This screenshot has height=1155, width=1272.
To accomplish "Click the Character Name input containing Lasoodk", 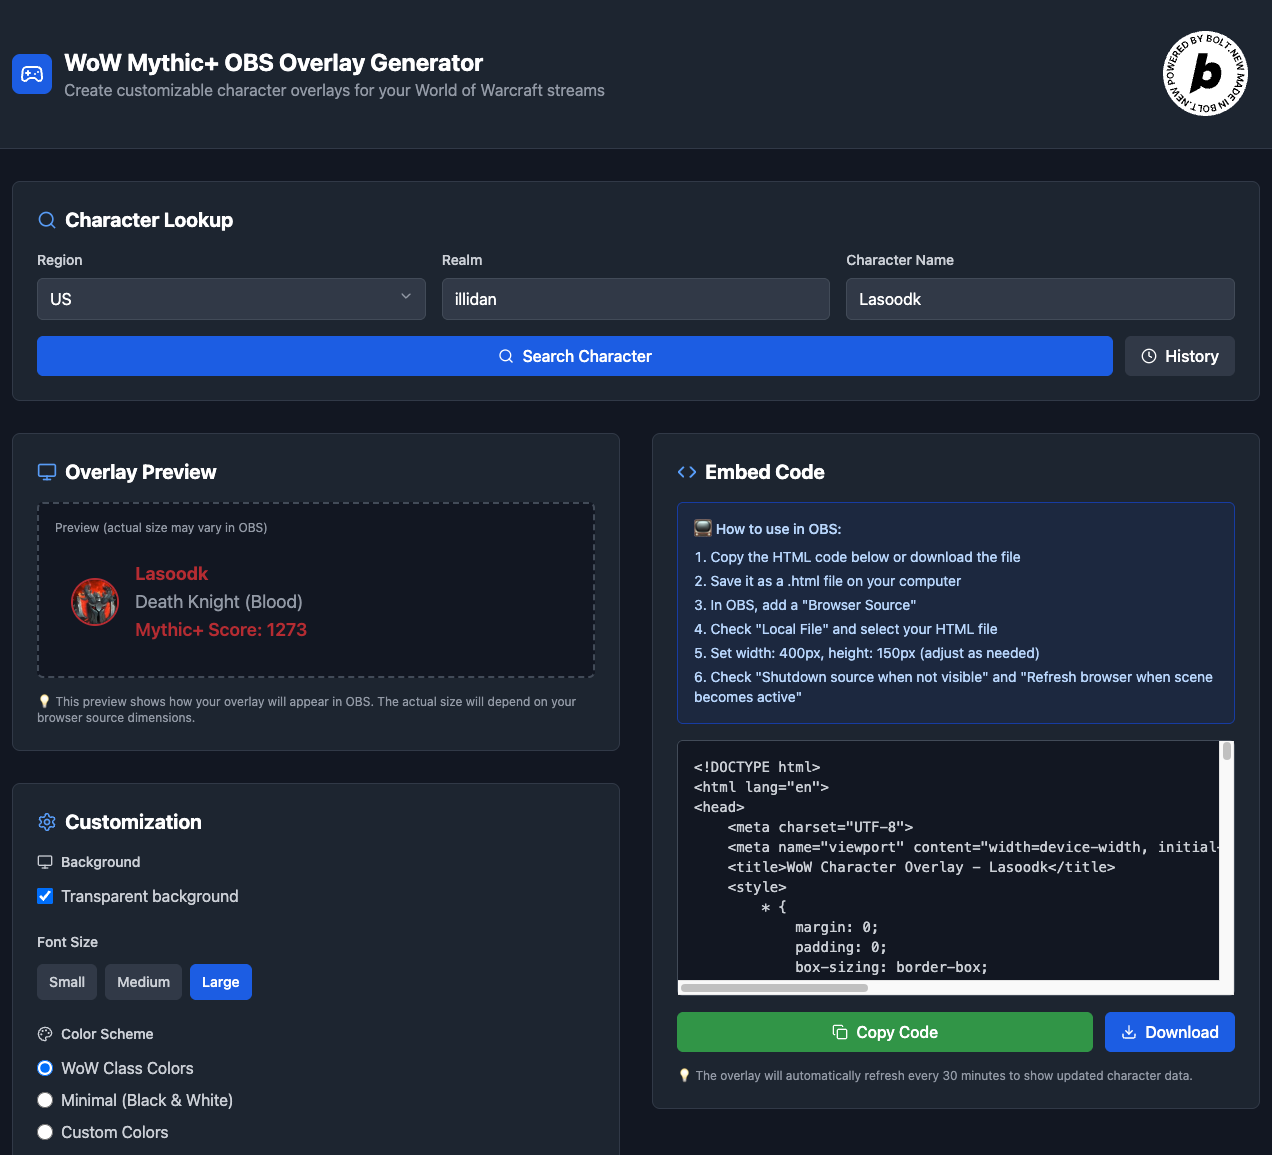I will (x=1040, y=299).
